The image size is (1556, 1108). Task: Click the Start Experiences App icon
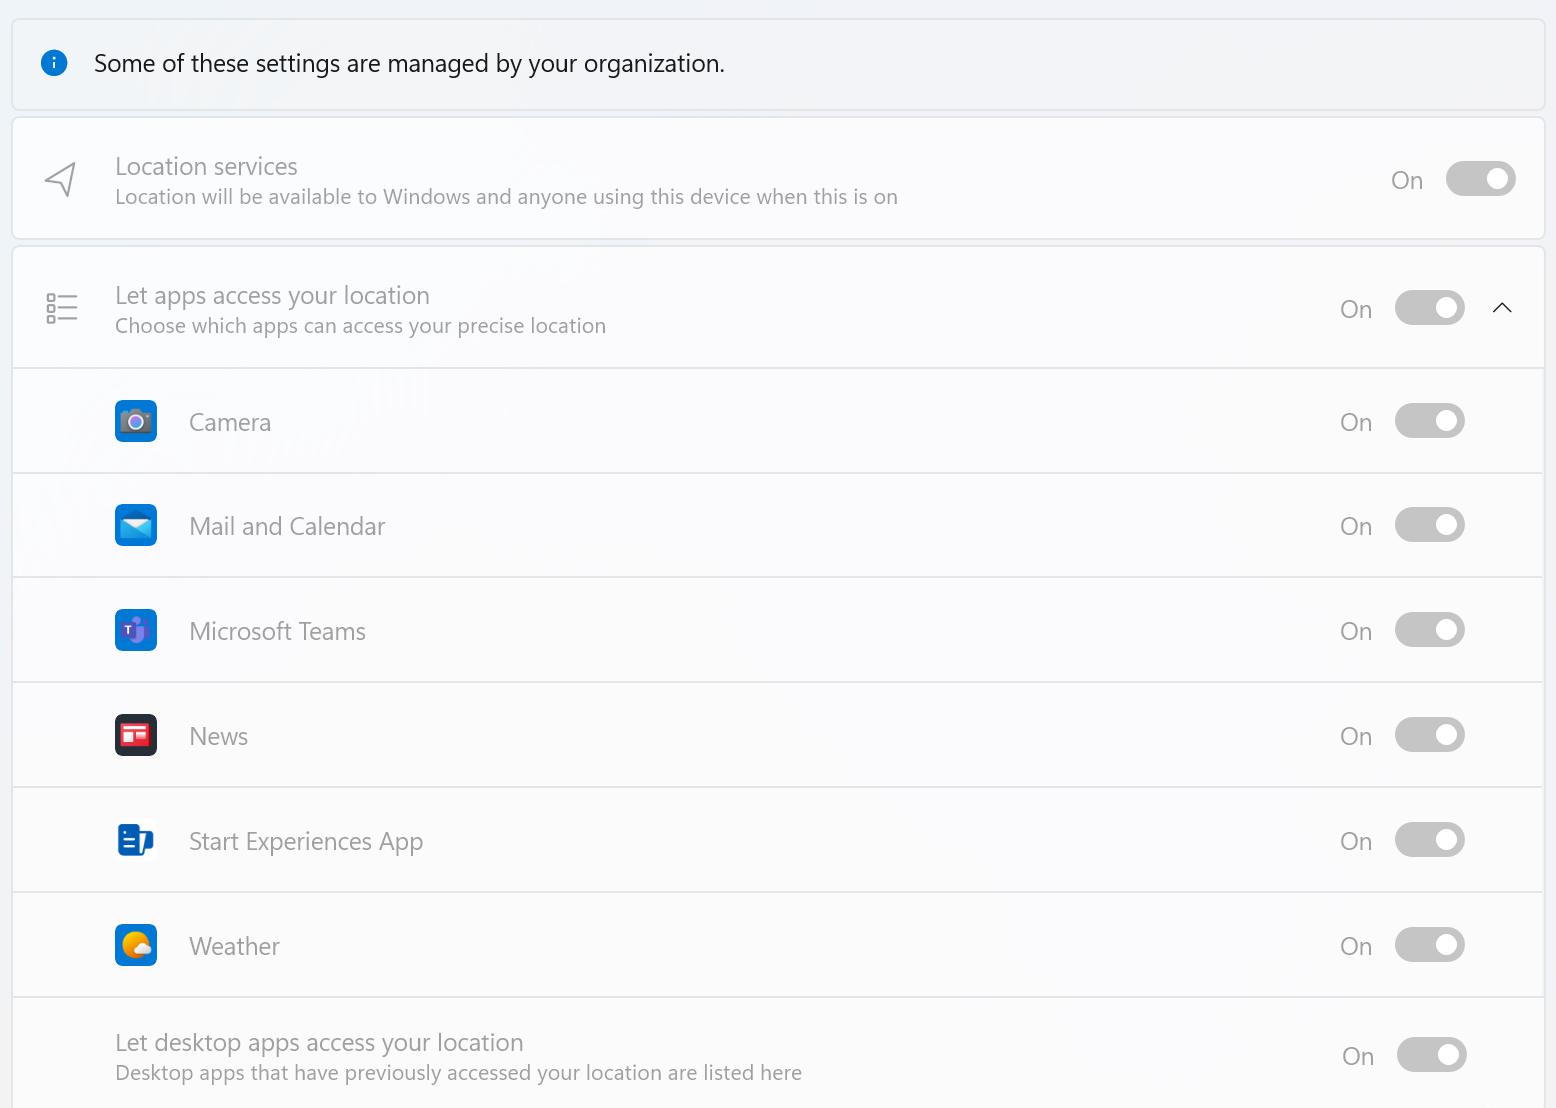136,840
